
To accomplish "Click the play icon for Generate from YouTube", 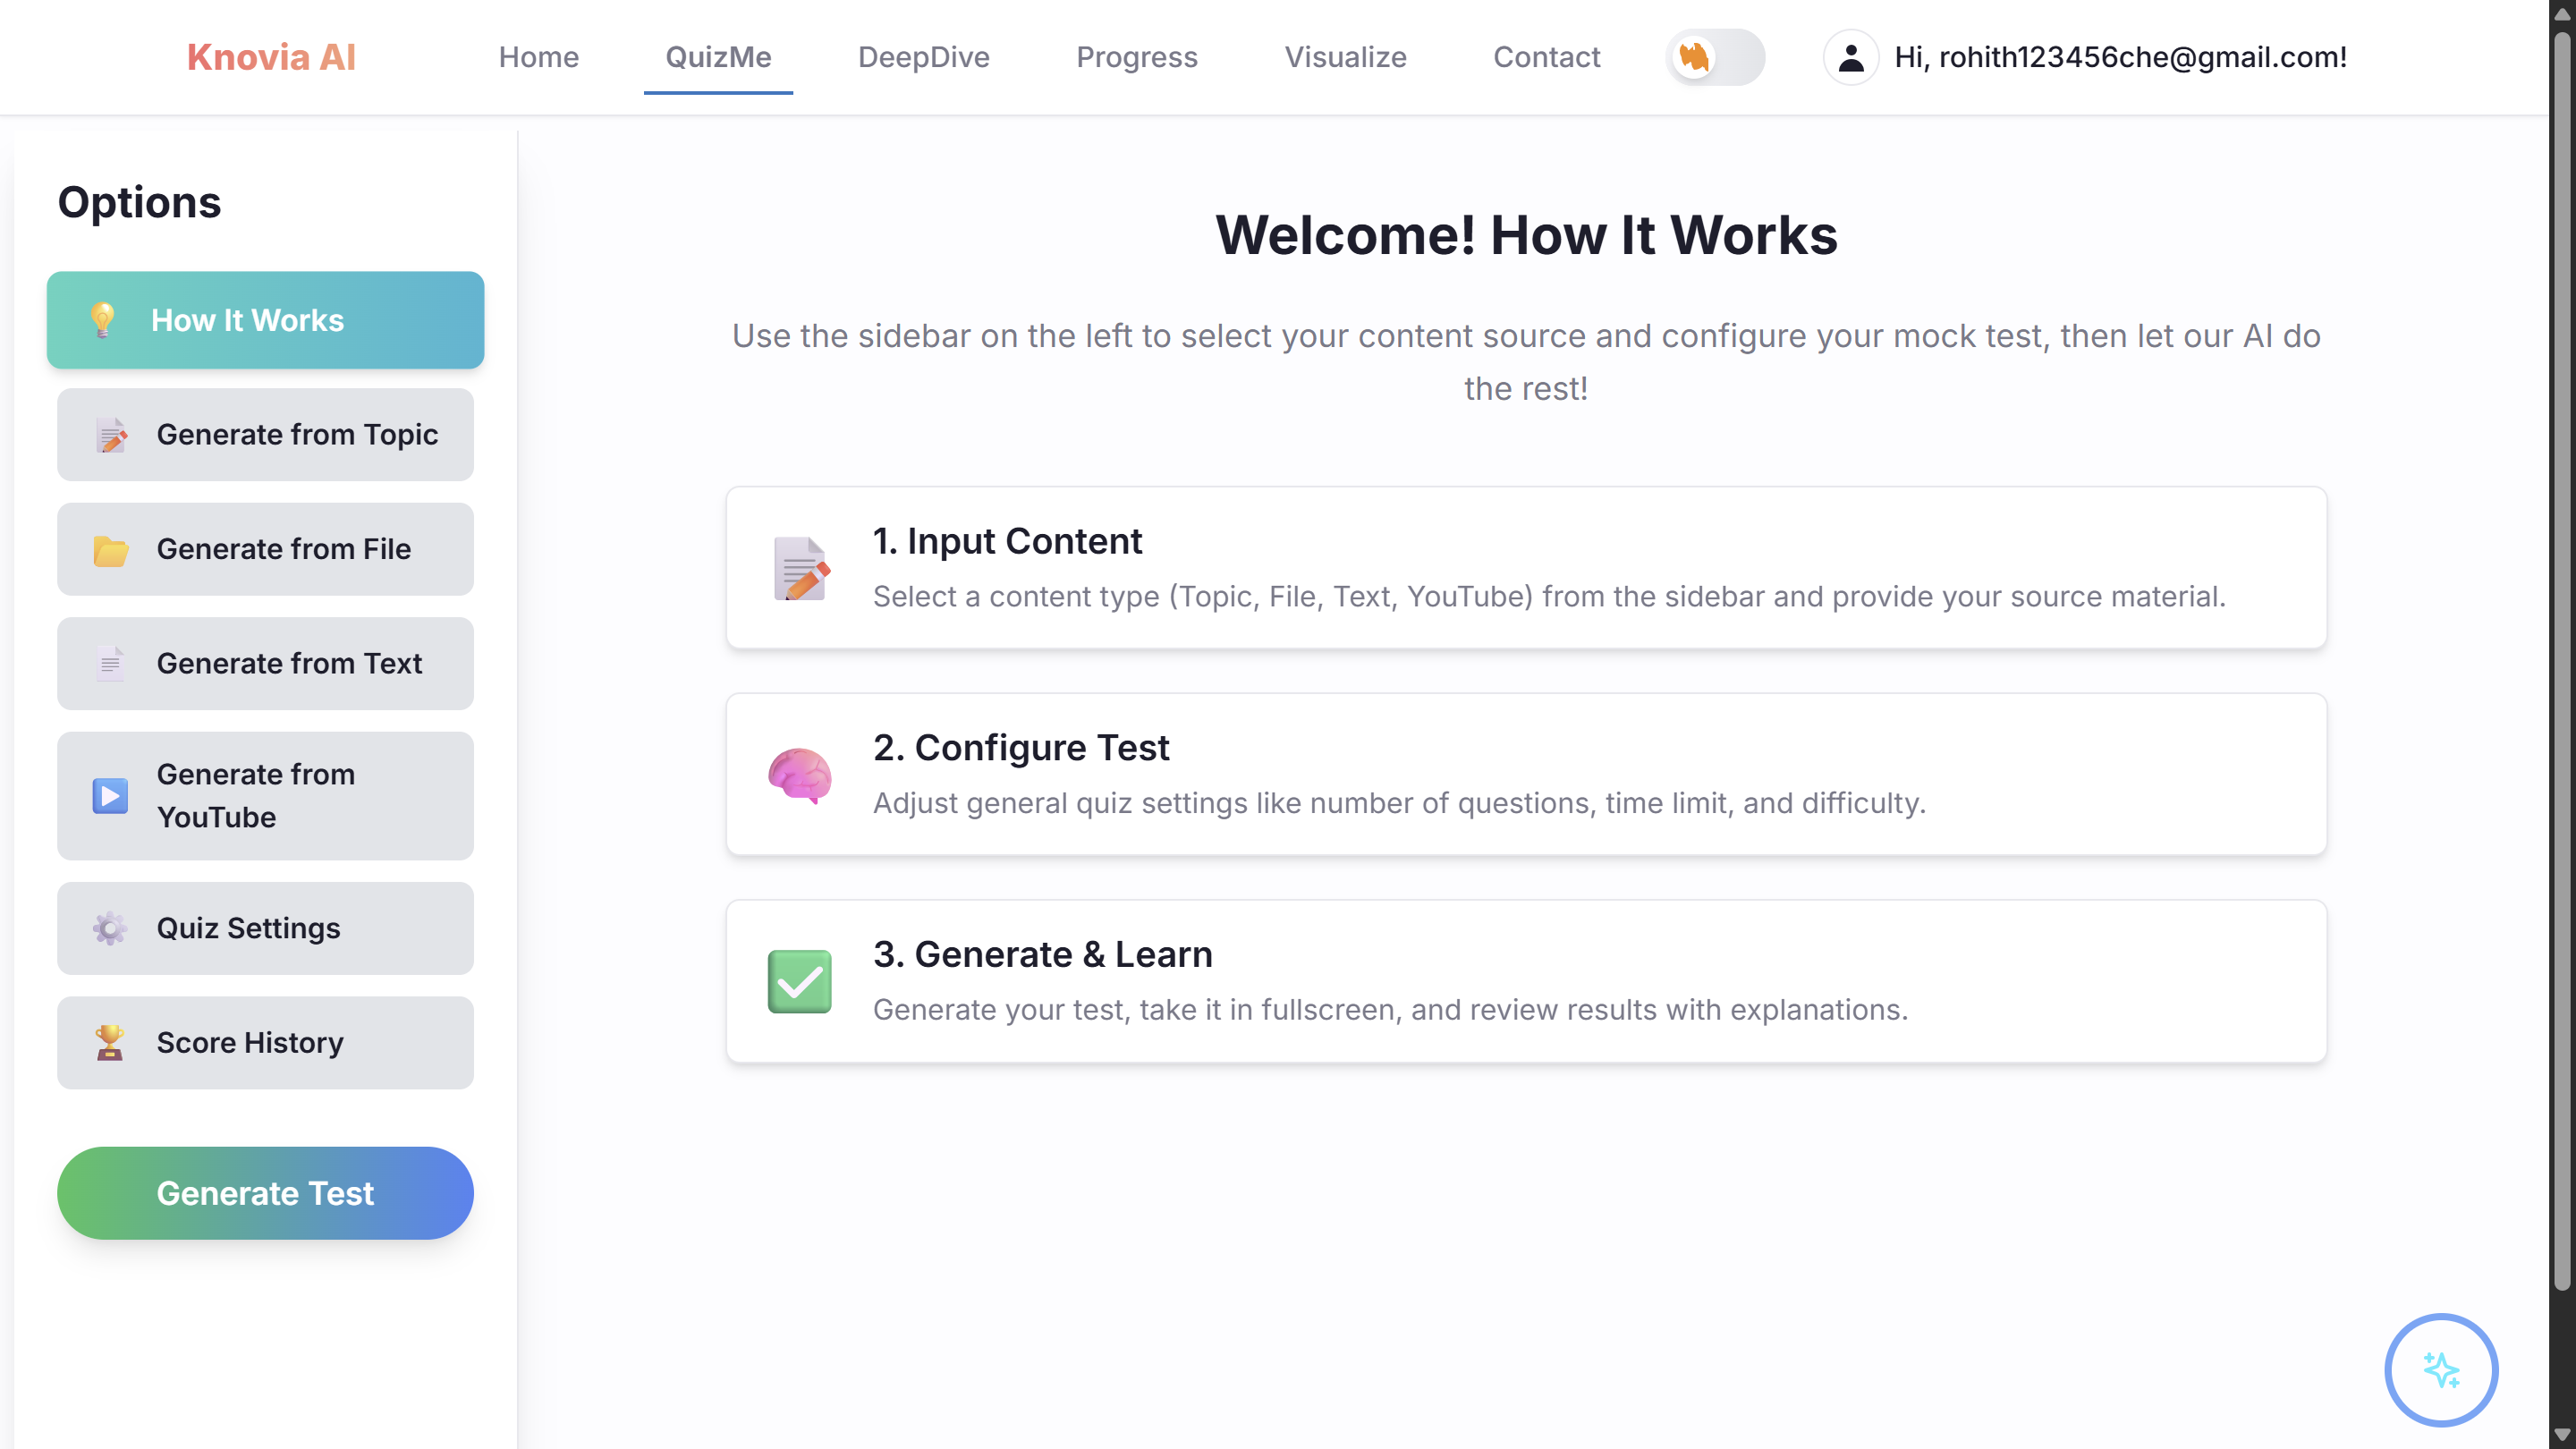I will tap(111, 796).
